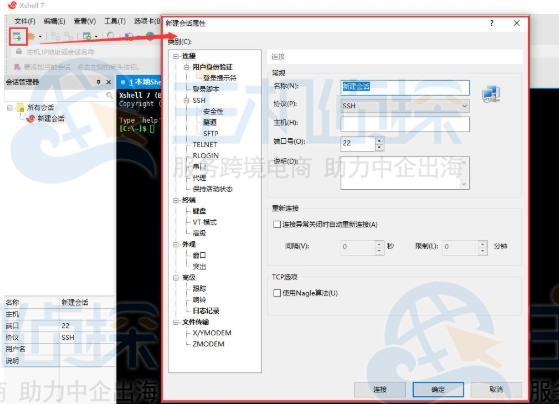Click the globe icon in the Xshell toolbar
The image size is (559, 404).
pos(150,36)
